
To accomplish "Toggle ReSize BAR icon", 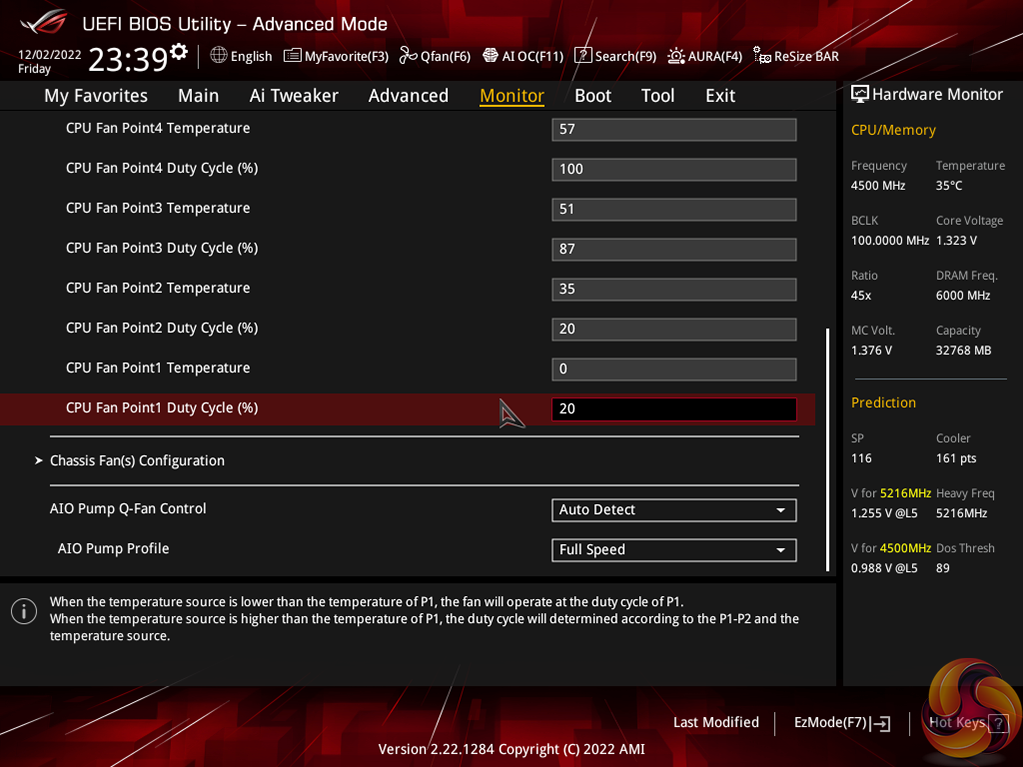I will (762, 55).
